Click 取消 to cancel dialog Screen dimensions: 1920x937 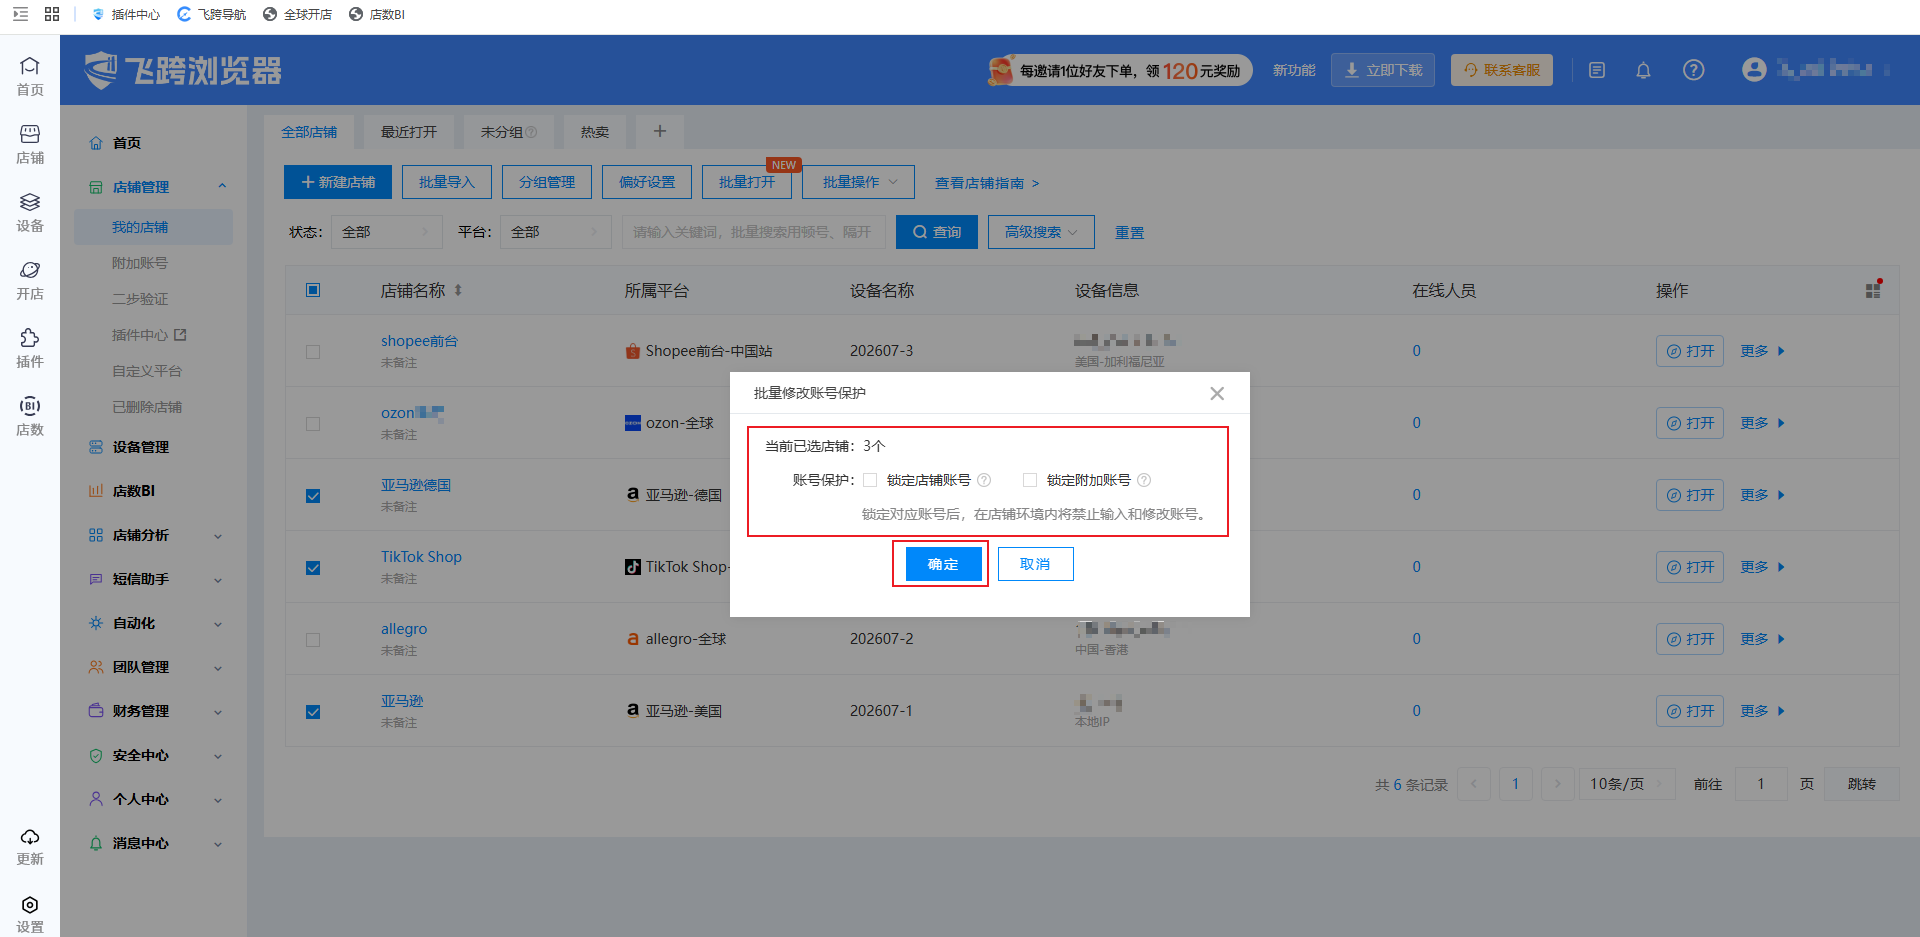click(x=1035, y=564)
